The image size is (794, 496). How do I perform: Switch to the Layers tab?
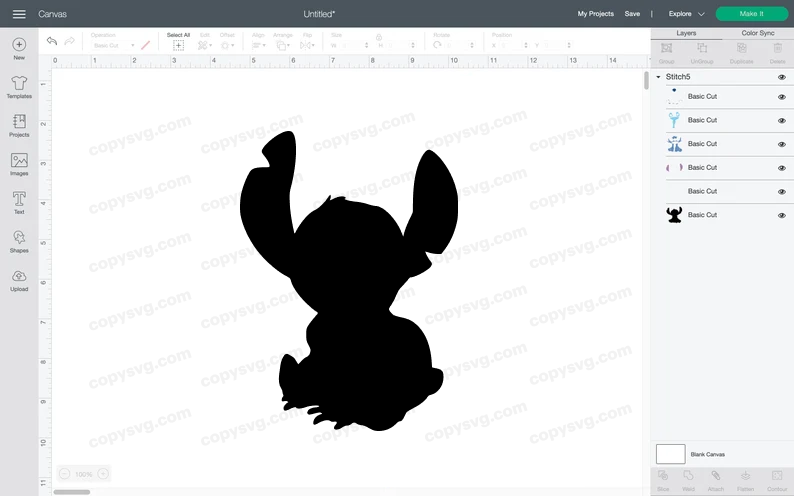pos(686,33)
